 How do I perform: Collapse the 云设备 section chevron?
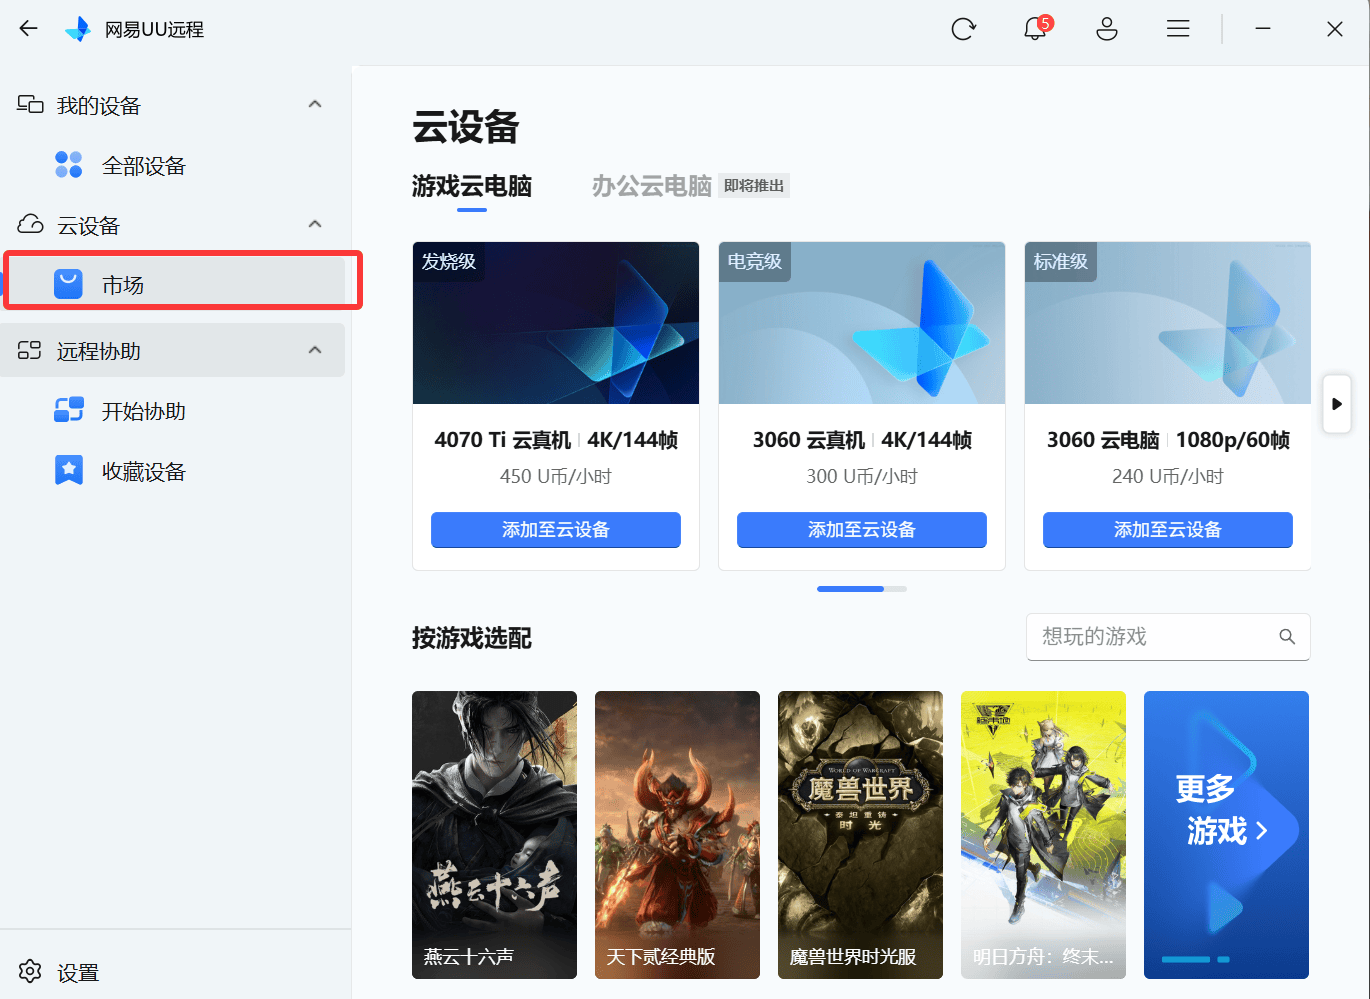tap(315, 225)
